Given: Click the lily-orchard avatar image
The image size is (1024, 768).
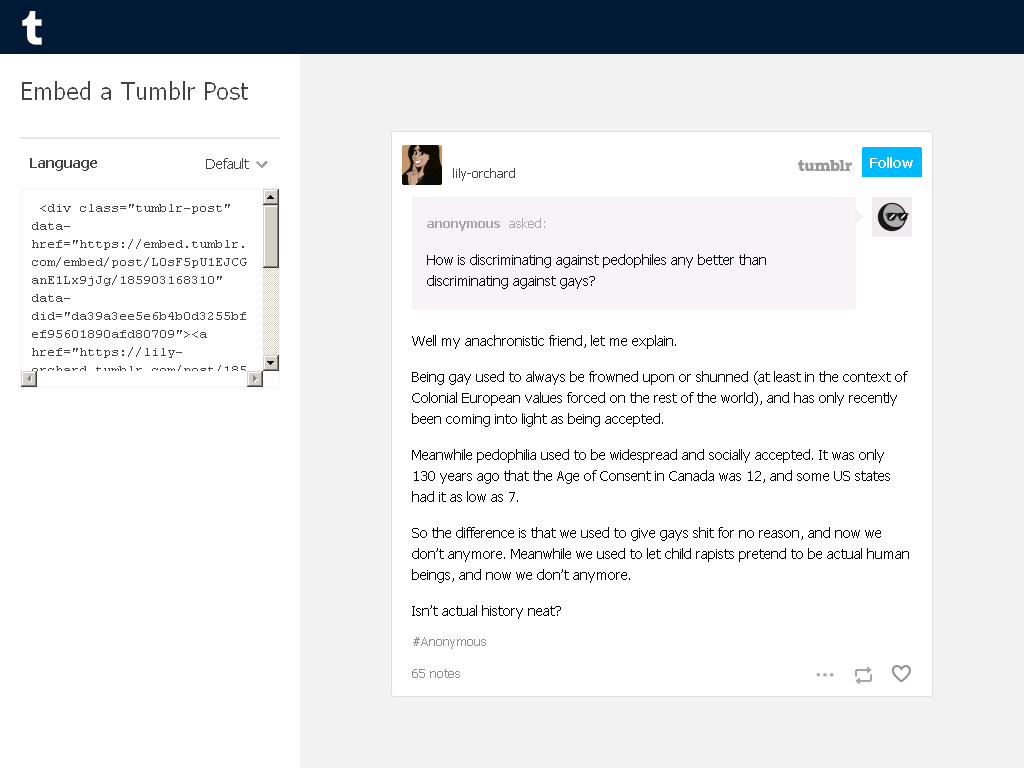Looking at the screenshot, I should 422,165.
